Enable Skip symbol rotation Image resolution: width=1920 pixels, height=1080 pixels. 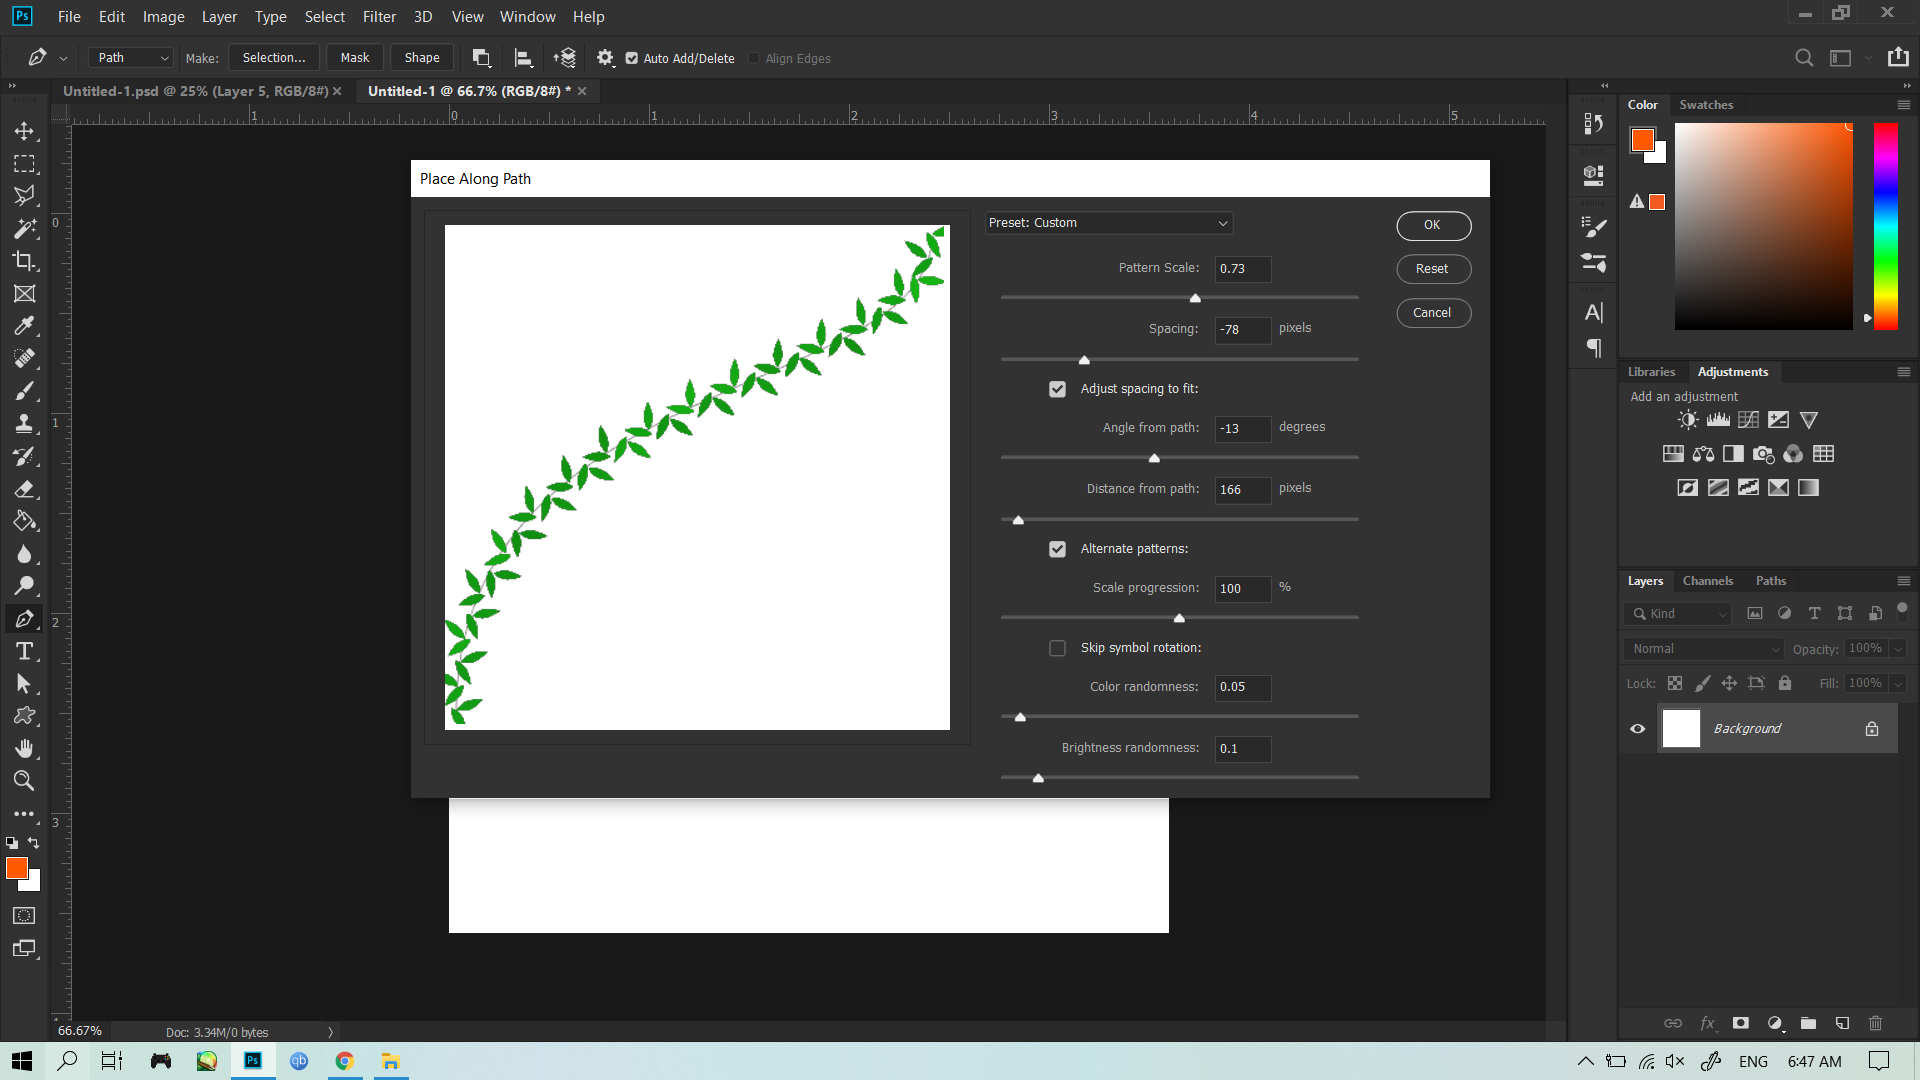1057,647
